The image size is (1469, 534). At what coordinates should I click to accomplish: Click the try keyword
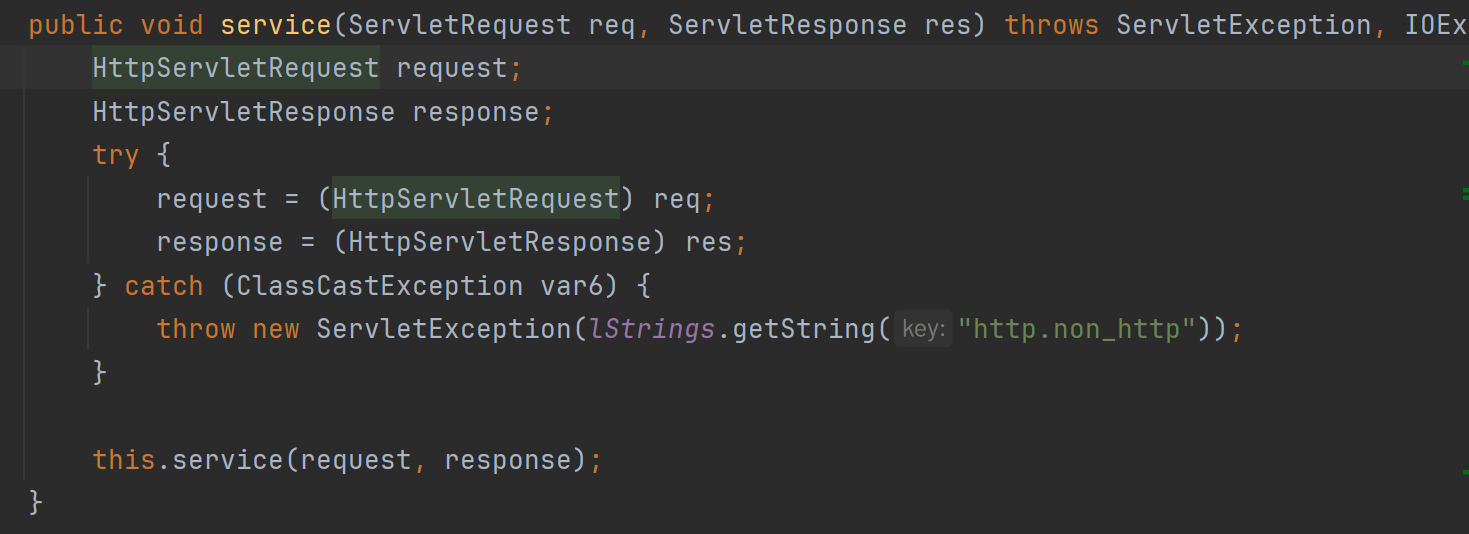pyautogui.click(x=116, y=155)
